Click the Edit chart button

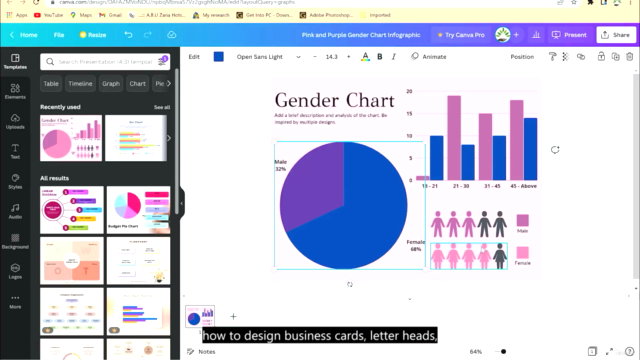click(194, 57)
